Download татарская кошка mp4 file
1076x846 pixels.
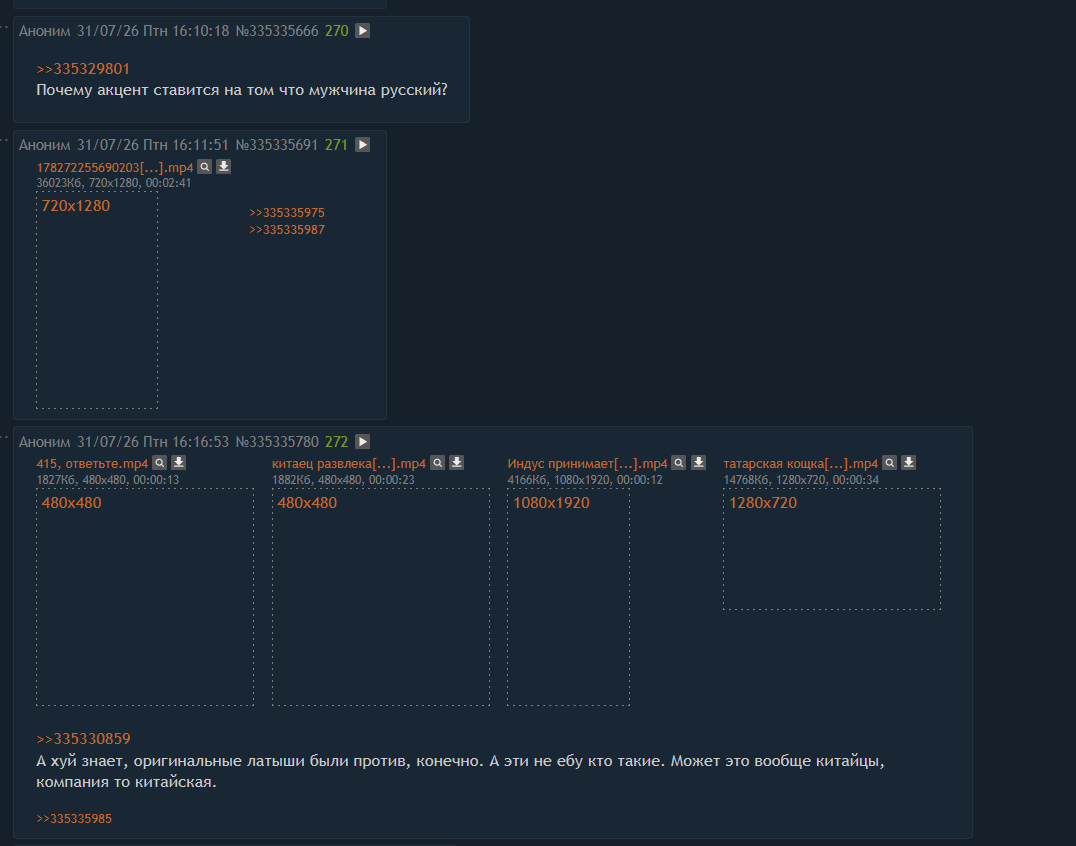click(909, 463)
